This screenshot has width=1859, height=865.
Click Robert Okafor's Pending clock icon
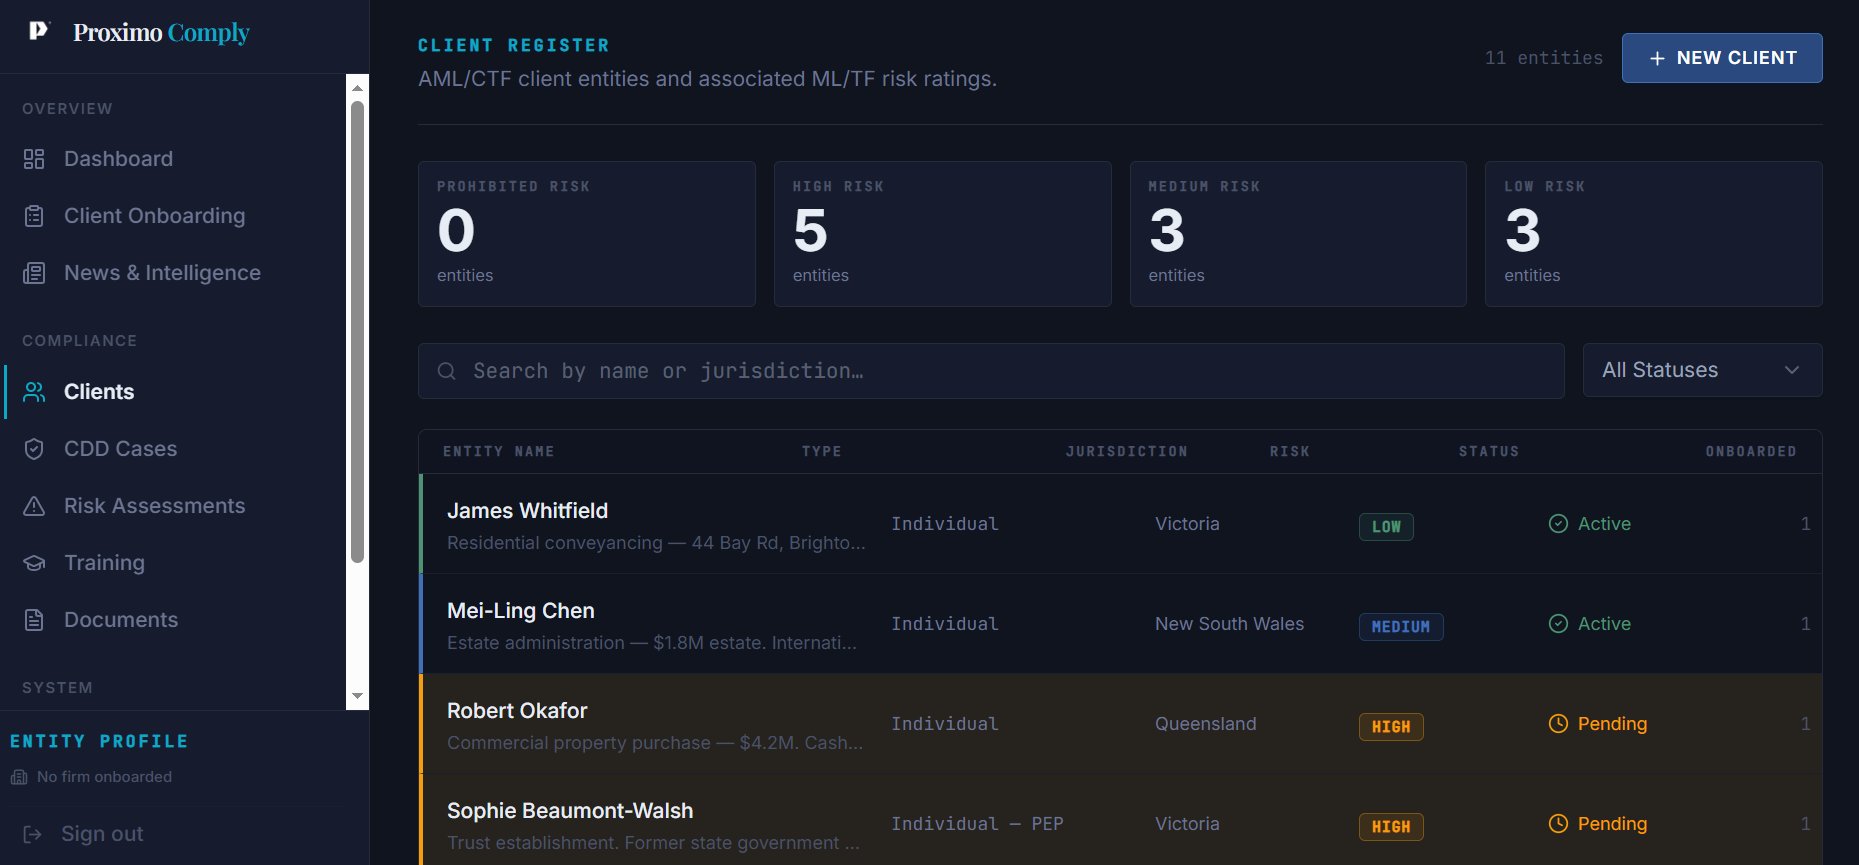[1558, 723]
